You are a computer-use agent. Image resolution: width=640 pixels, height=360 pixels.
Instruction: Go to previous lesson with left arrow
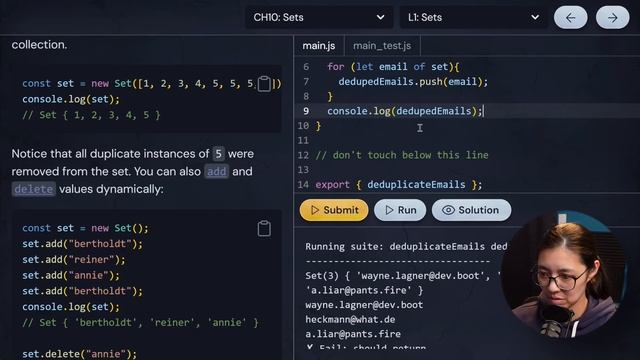[571, 18]
